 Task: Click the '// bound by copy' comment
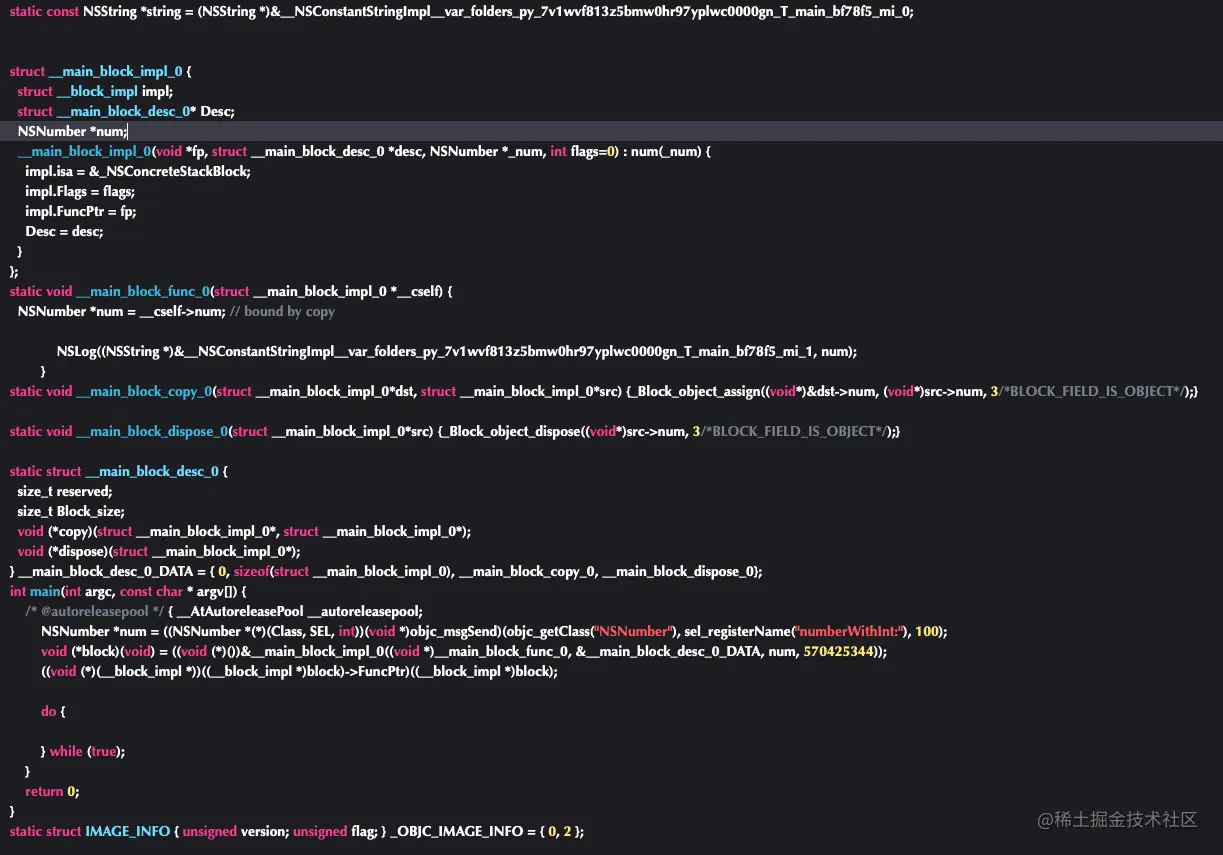(282, 311)
